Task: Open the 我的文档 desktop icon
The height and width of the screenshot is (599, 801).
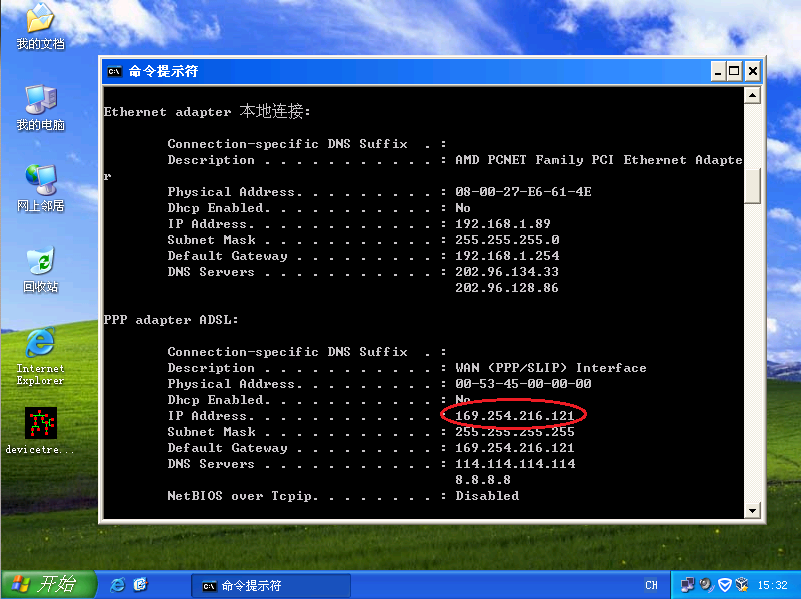Action: 40,27
